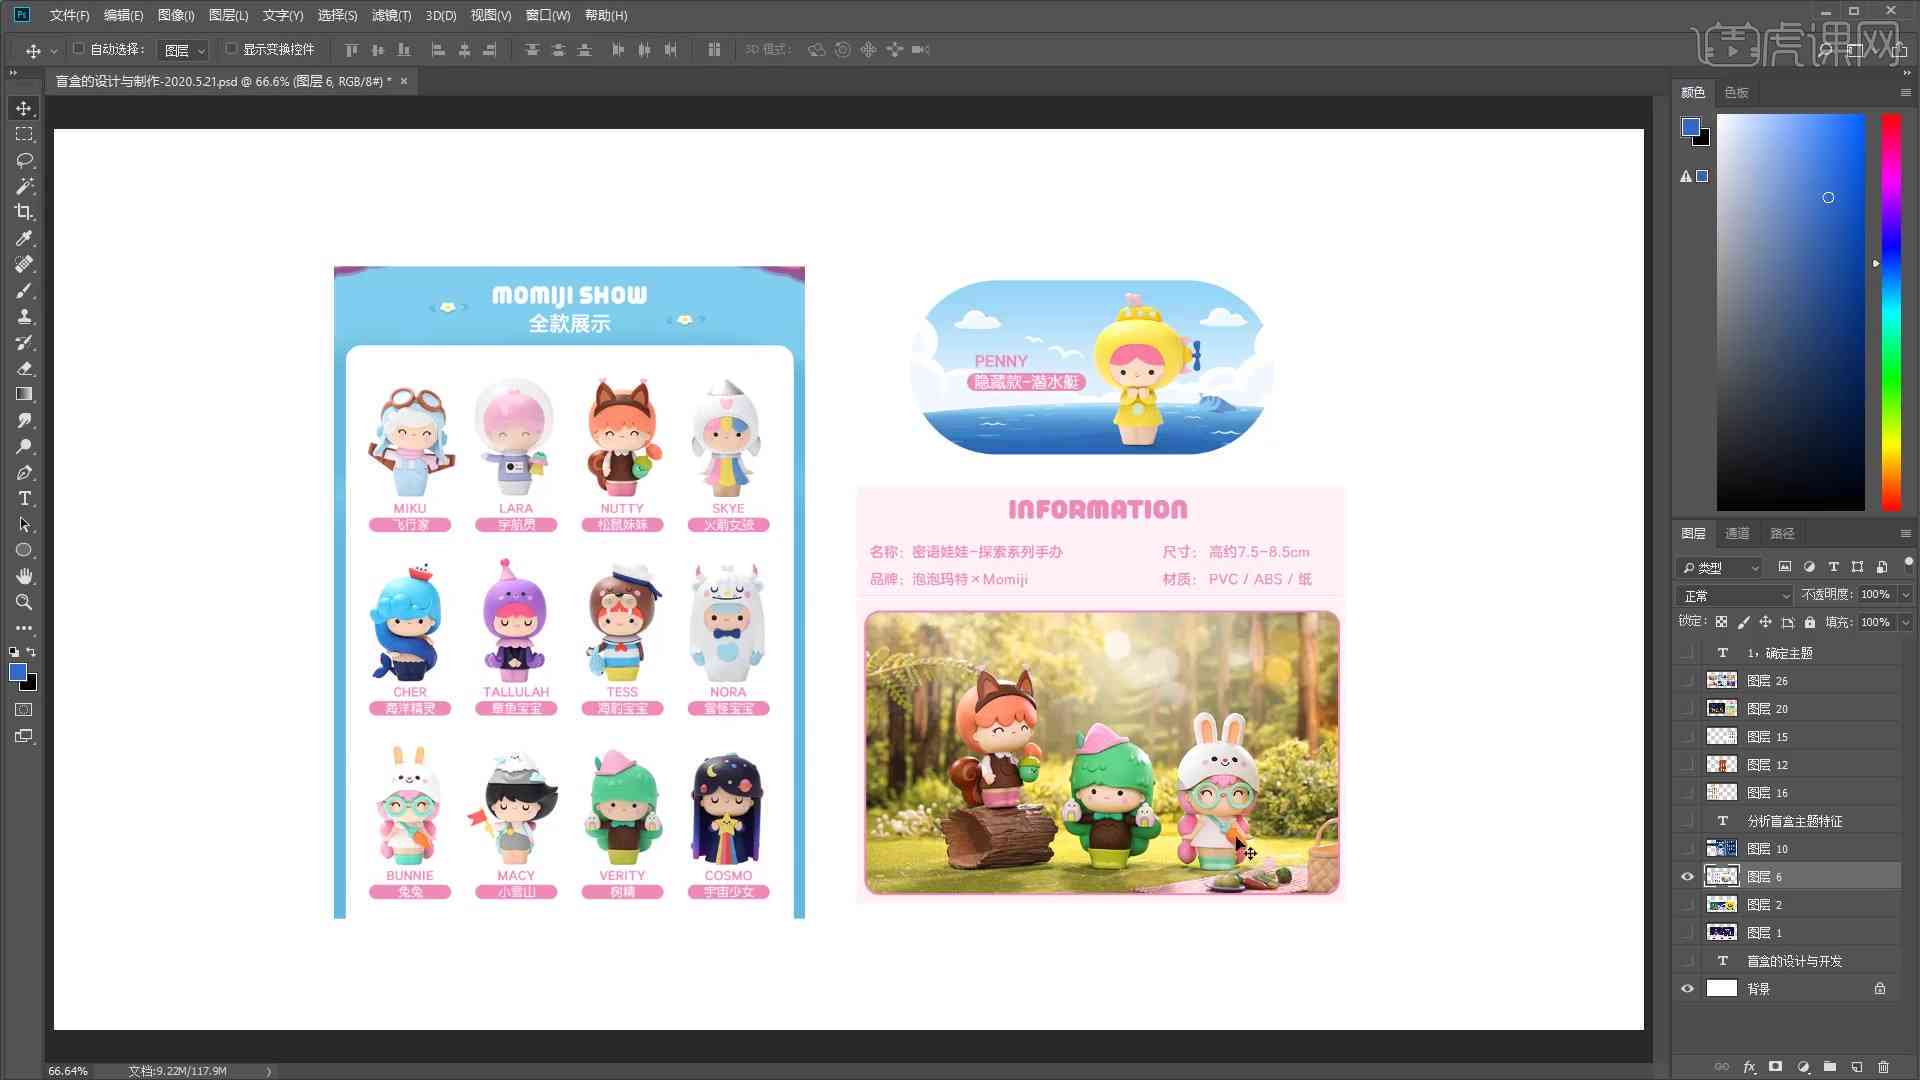Delete the selected layer
The image size is (1920, 1080).
click(x=1884, y=1067)
